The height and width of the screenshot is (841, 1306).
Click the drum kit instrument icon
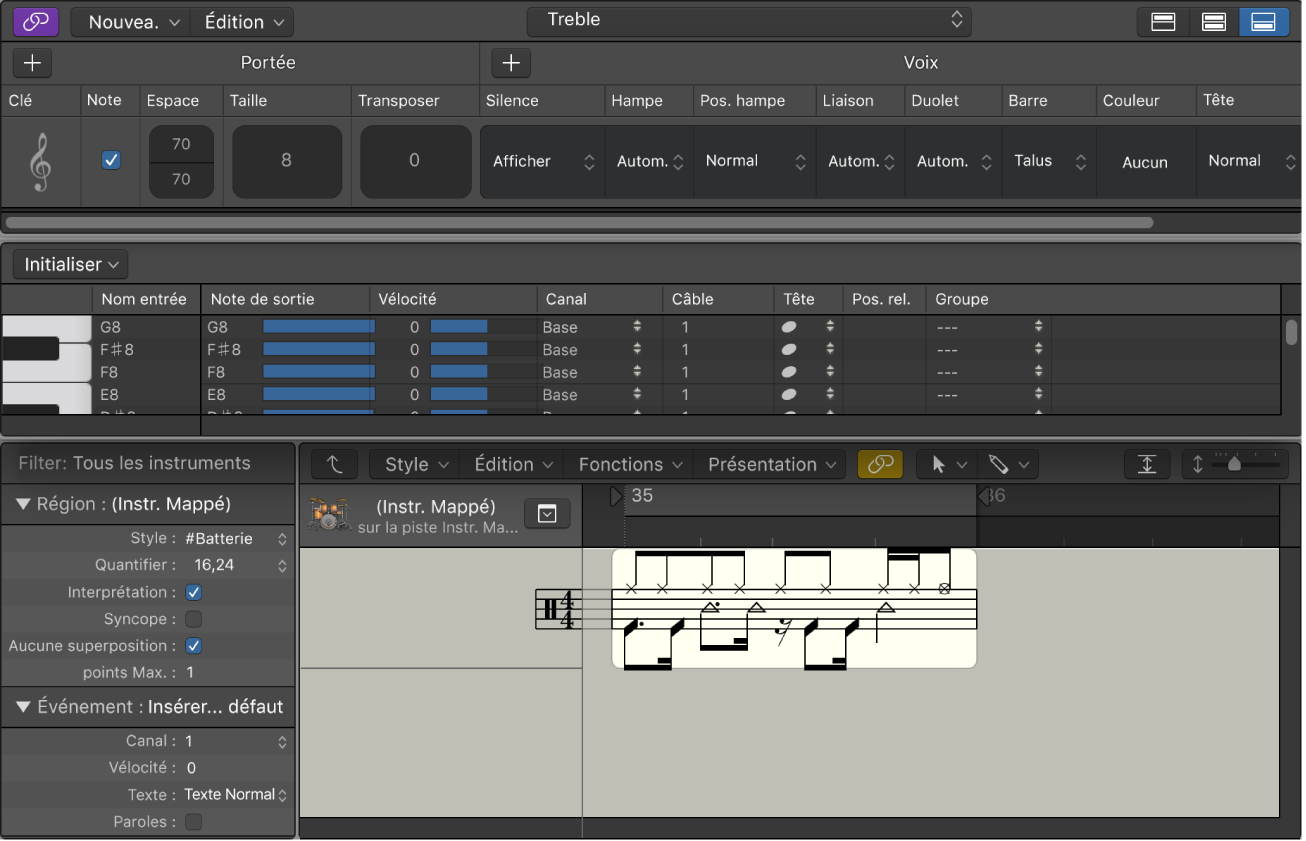tap(327, 514)
